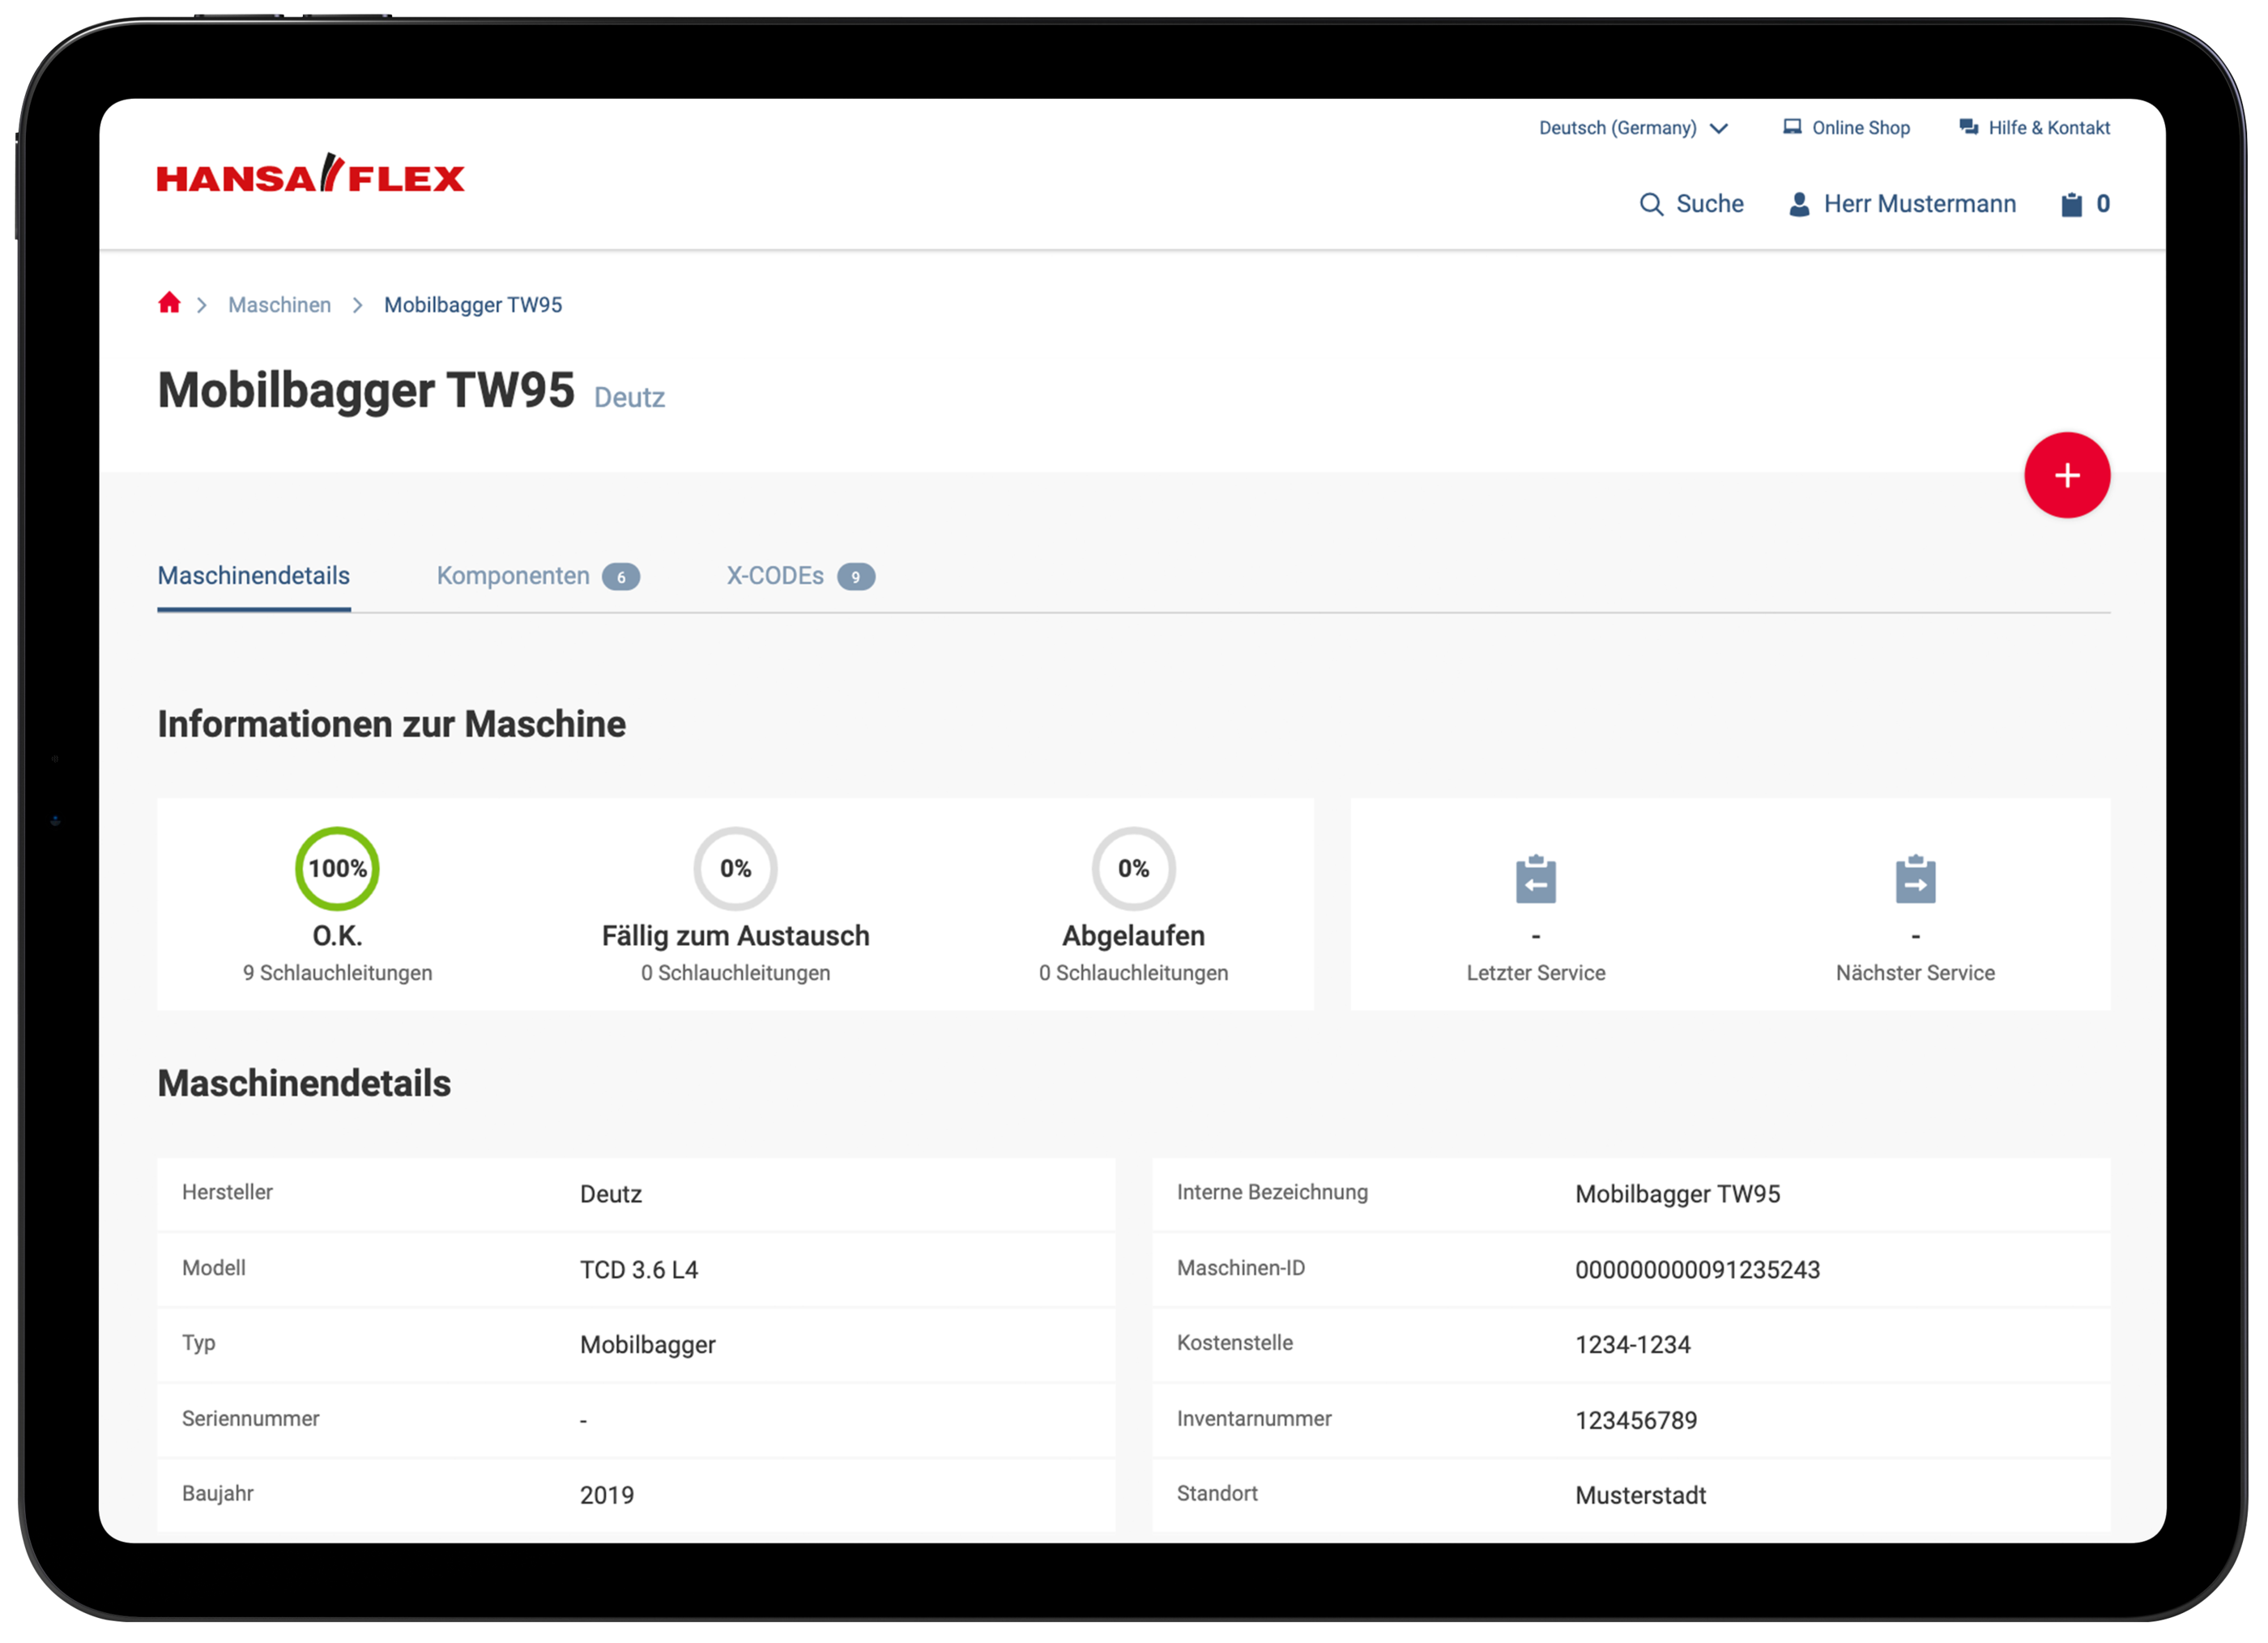The height and width of the screenshot is (1643, 2268).
Task: Click the Abgelaufen 0% ring
Action: click(x=1133, y=868)
